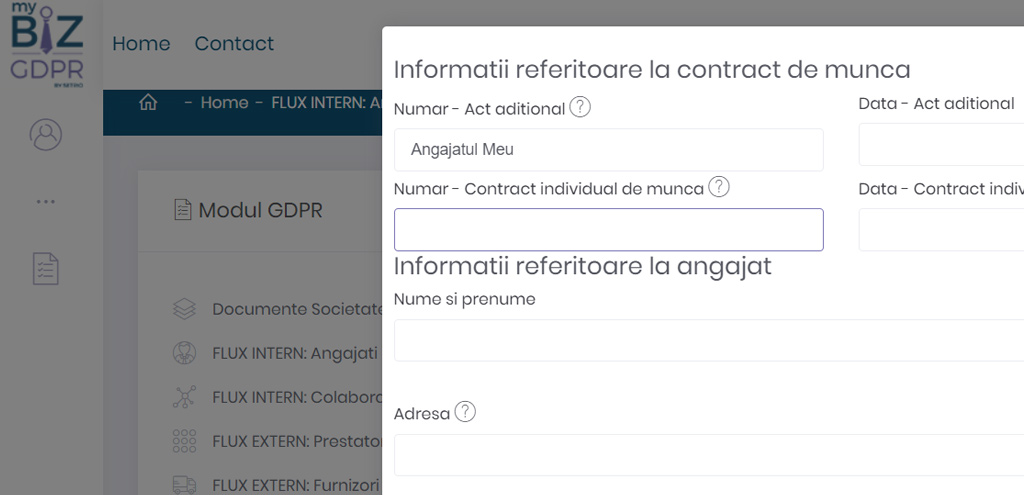
Task: Click the FLUX INTERN: Angajati icon
Action: click(184, 353)
